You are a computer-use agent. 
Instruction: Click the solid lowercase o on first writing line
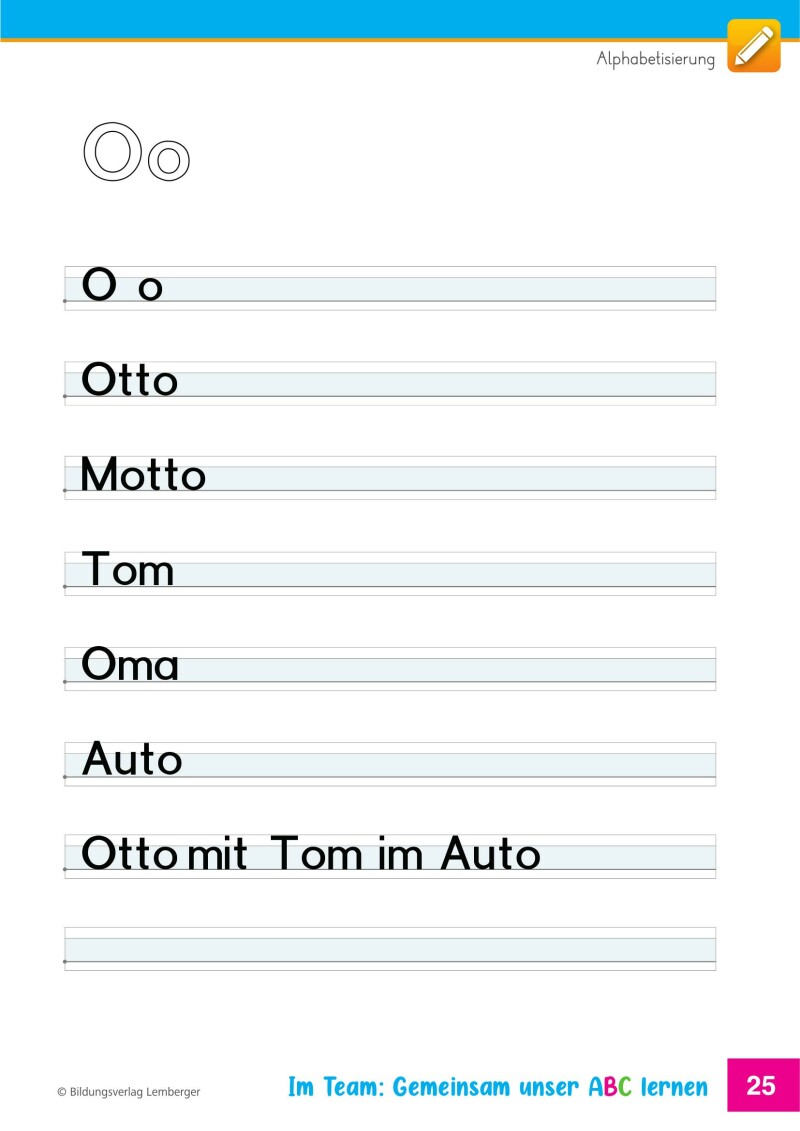pos(150,289)
